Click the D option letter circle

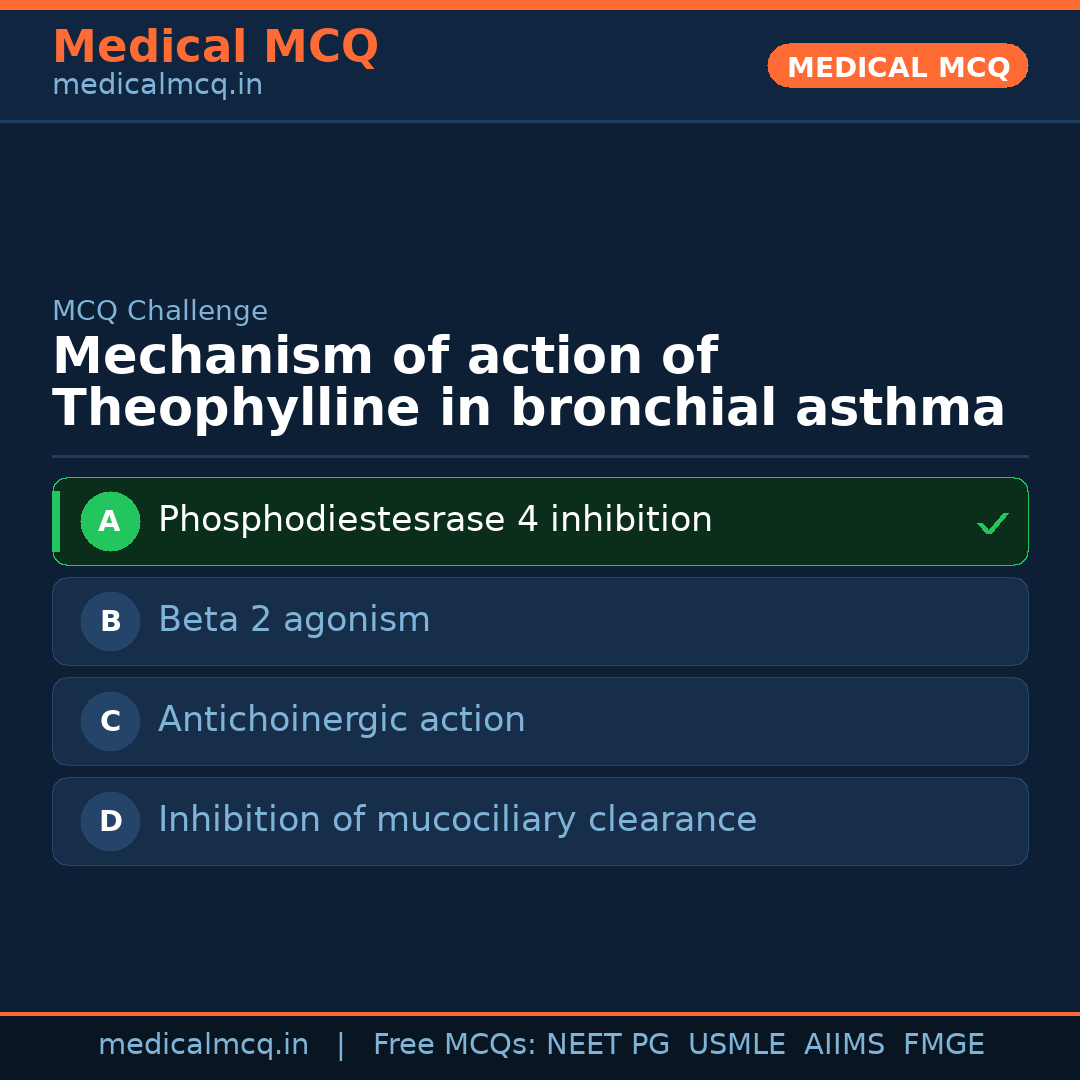[x=110, y=821]
